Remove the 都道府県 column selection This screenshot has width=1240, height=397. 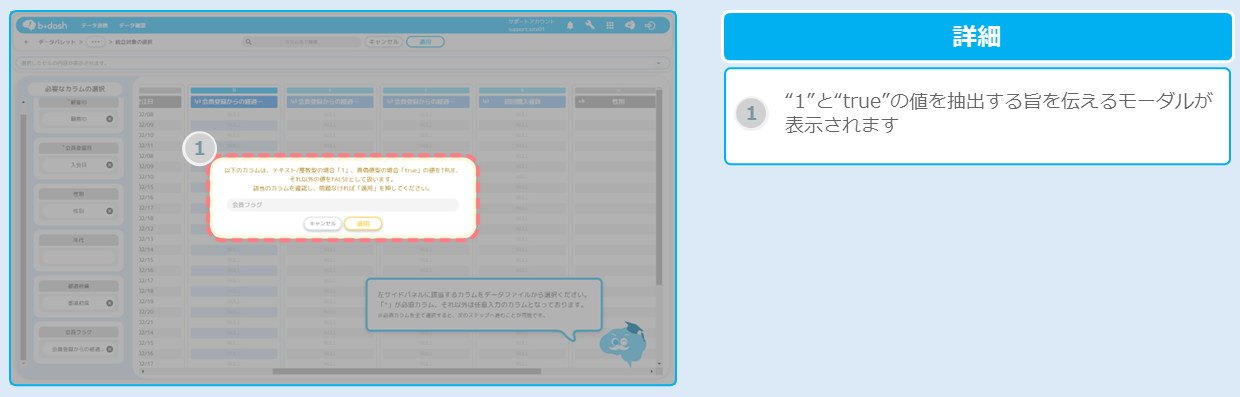(110, 301)
